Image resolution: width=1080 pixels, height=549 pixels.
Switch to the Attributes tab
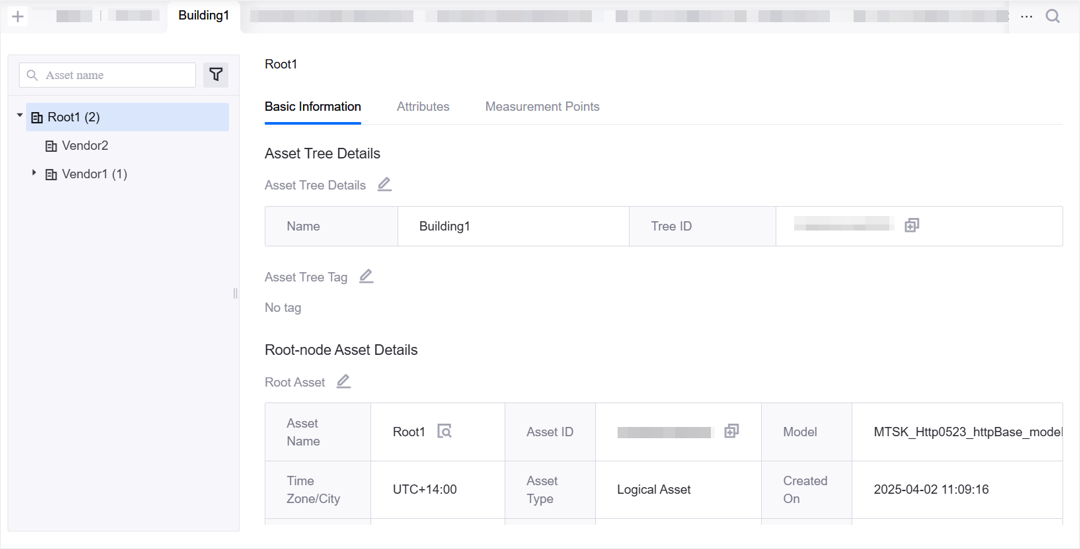[x=423, y=107]
